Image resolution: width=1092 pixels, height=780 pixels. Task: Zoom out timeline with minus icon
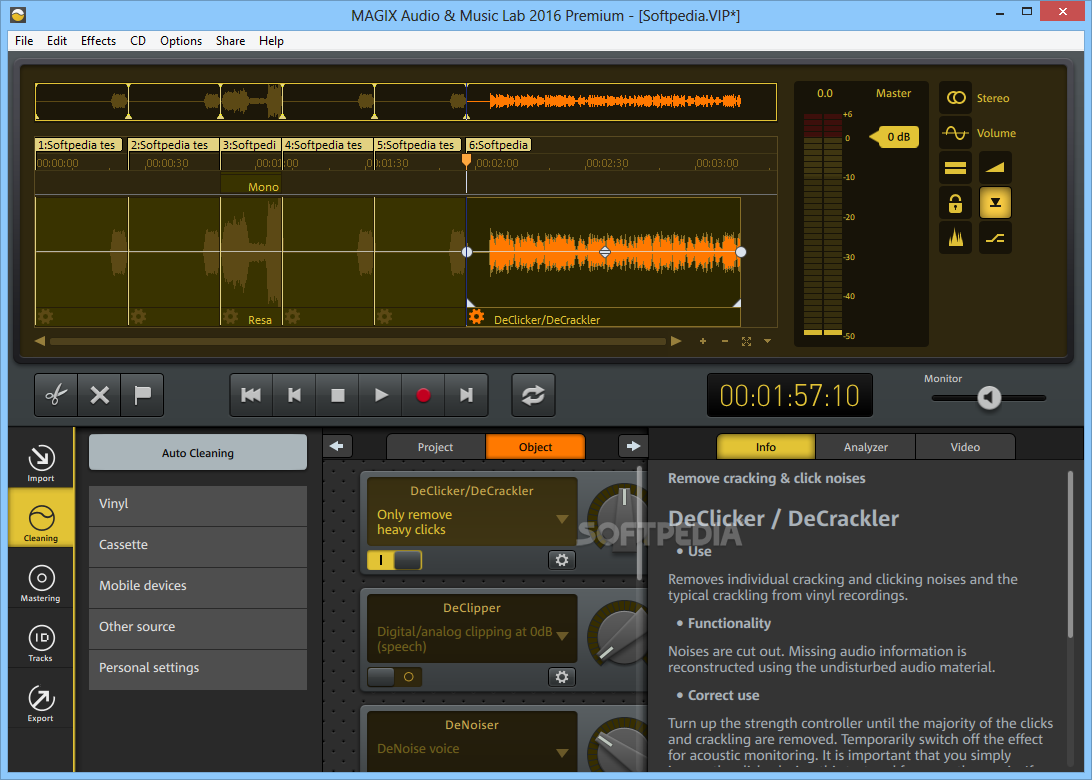725,341
